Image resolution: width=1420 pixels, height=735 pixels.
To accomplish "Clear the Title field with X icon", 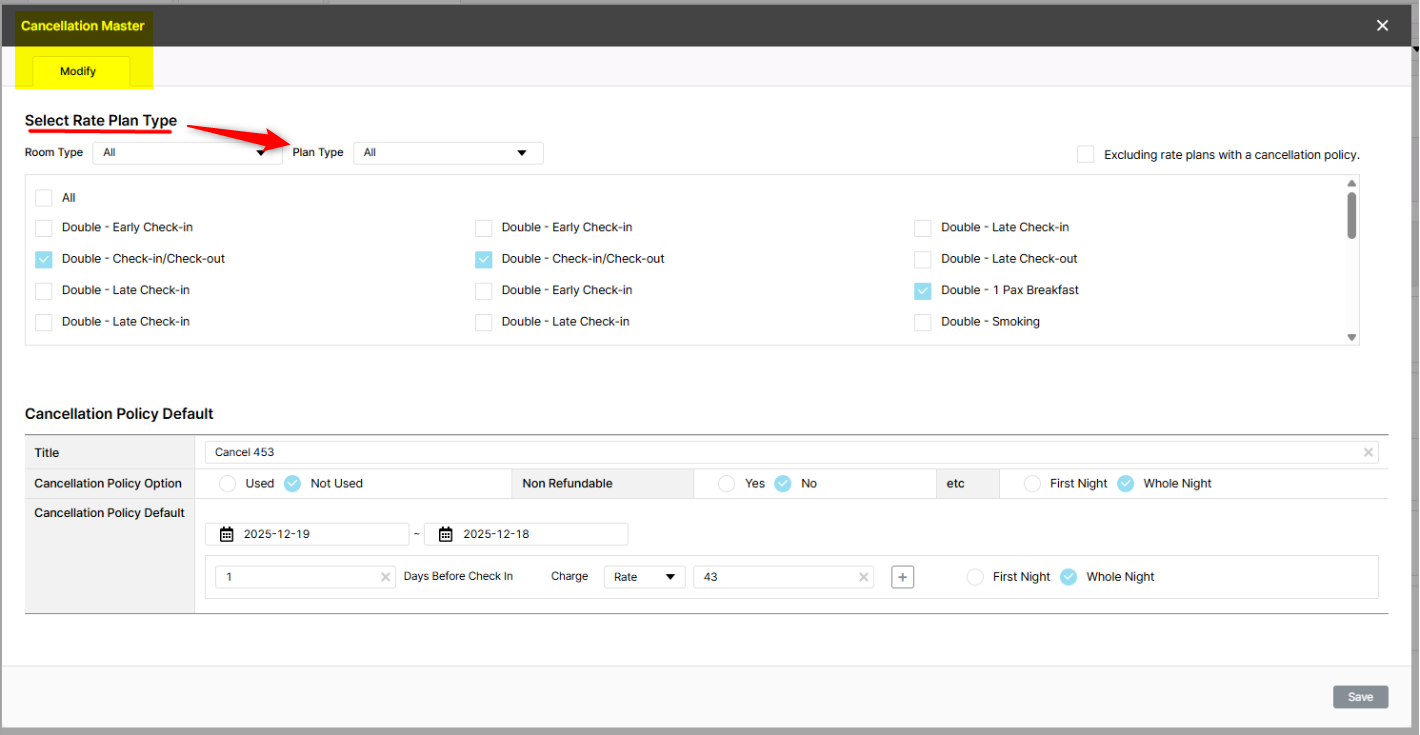I will click(1368, 453).
